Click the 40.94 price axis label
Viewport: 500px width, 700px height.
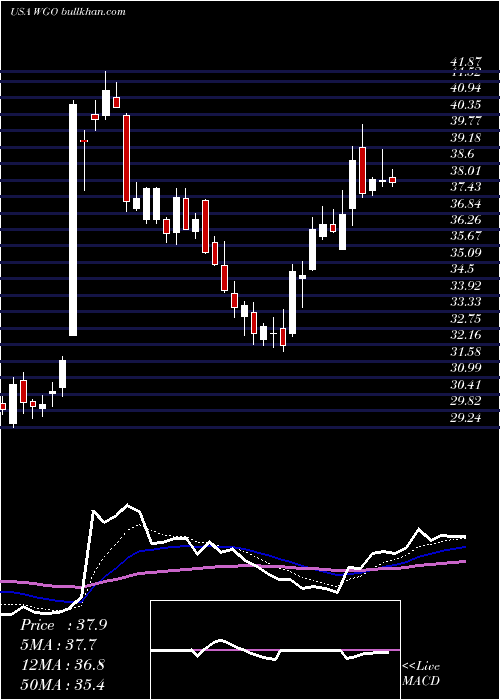tap(466, 88)
